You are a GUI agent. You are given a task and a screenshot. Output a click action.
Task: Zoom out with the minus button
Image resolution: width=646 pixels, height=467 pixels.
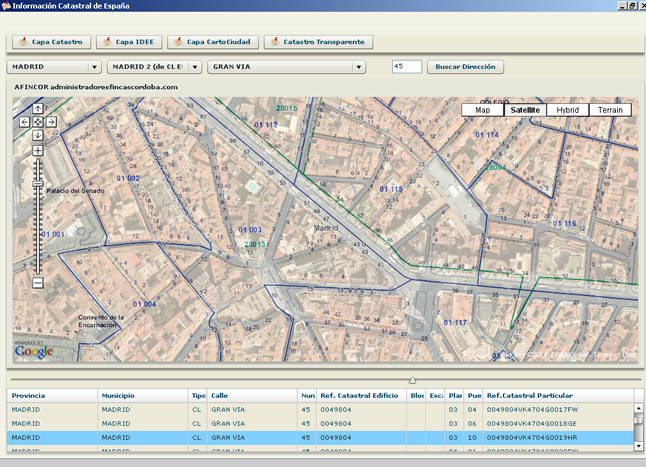tap(38, 283)
